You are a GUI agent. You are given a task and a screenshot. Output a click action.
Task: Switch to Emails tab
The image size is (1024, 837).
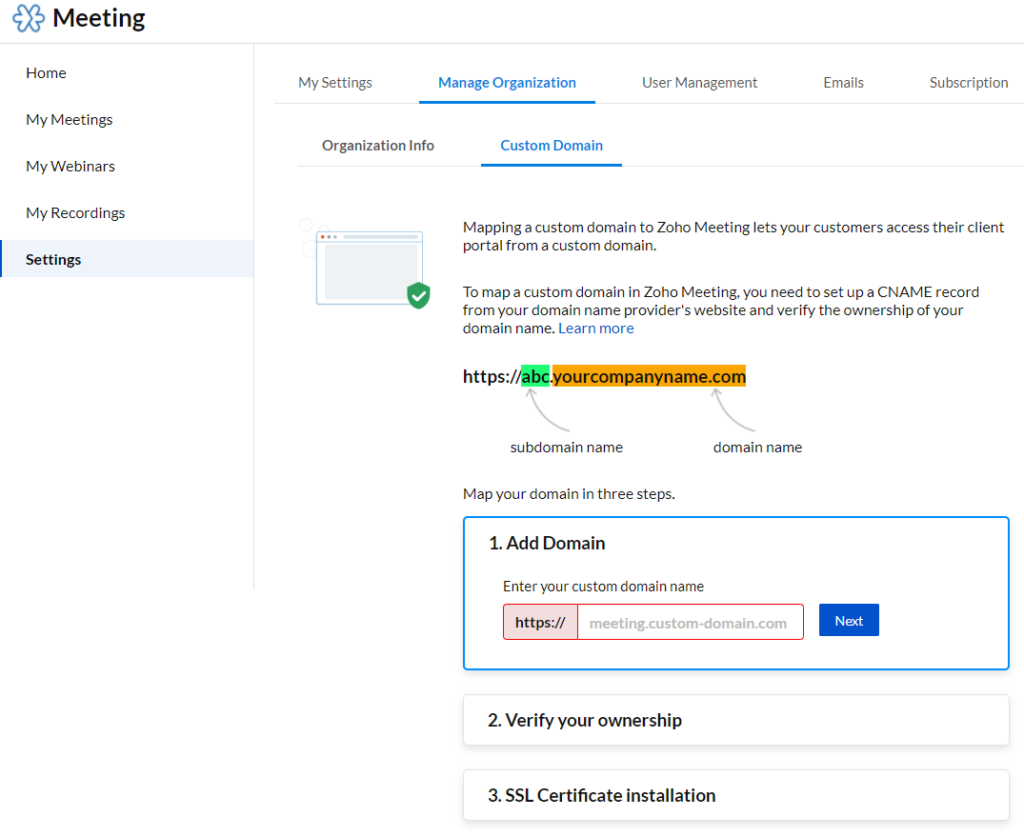[x=843, y=82]
